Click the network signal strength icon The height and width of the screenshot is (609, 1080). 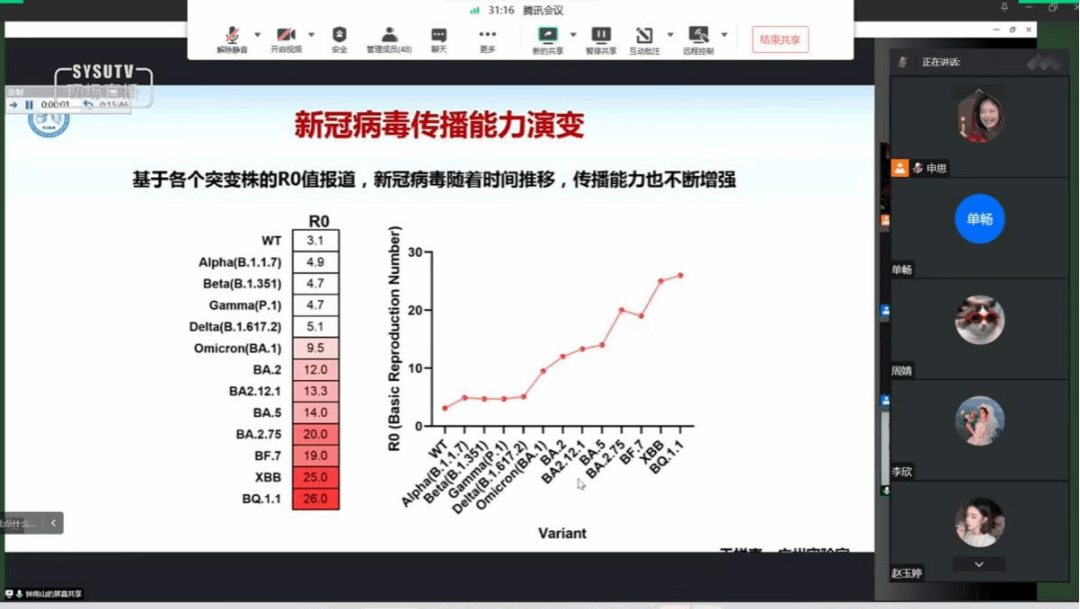coord(475,10)
